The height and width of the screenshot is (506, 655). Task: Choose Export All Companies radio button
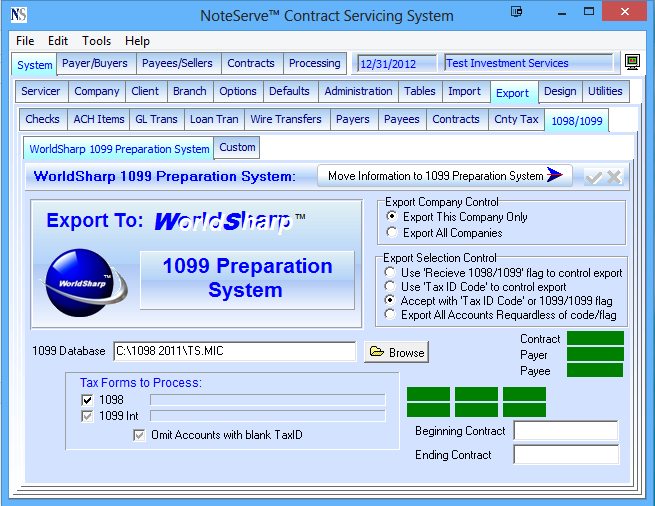tap(392, 233)
